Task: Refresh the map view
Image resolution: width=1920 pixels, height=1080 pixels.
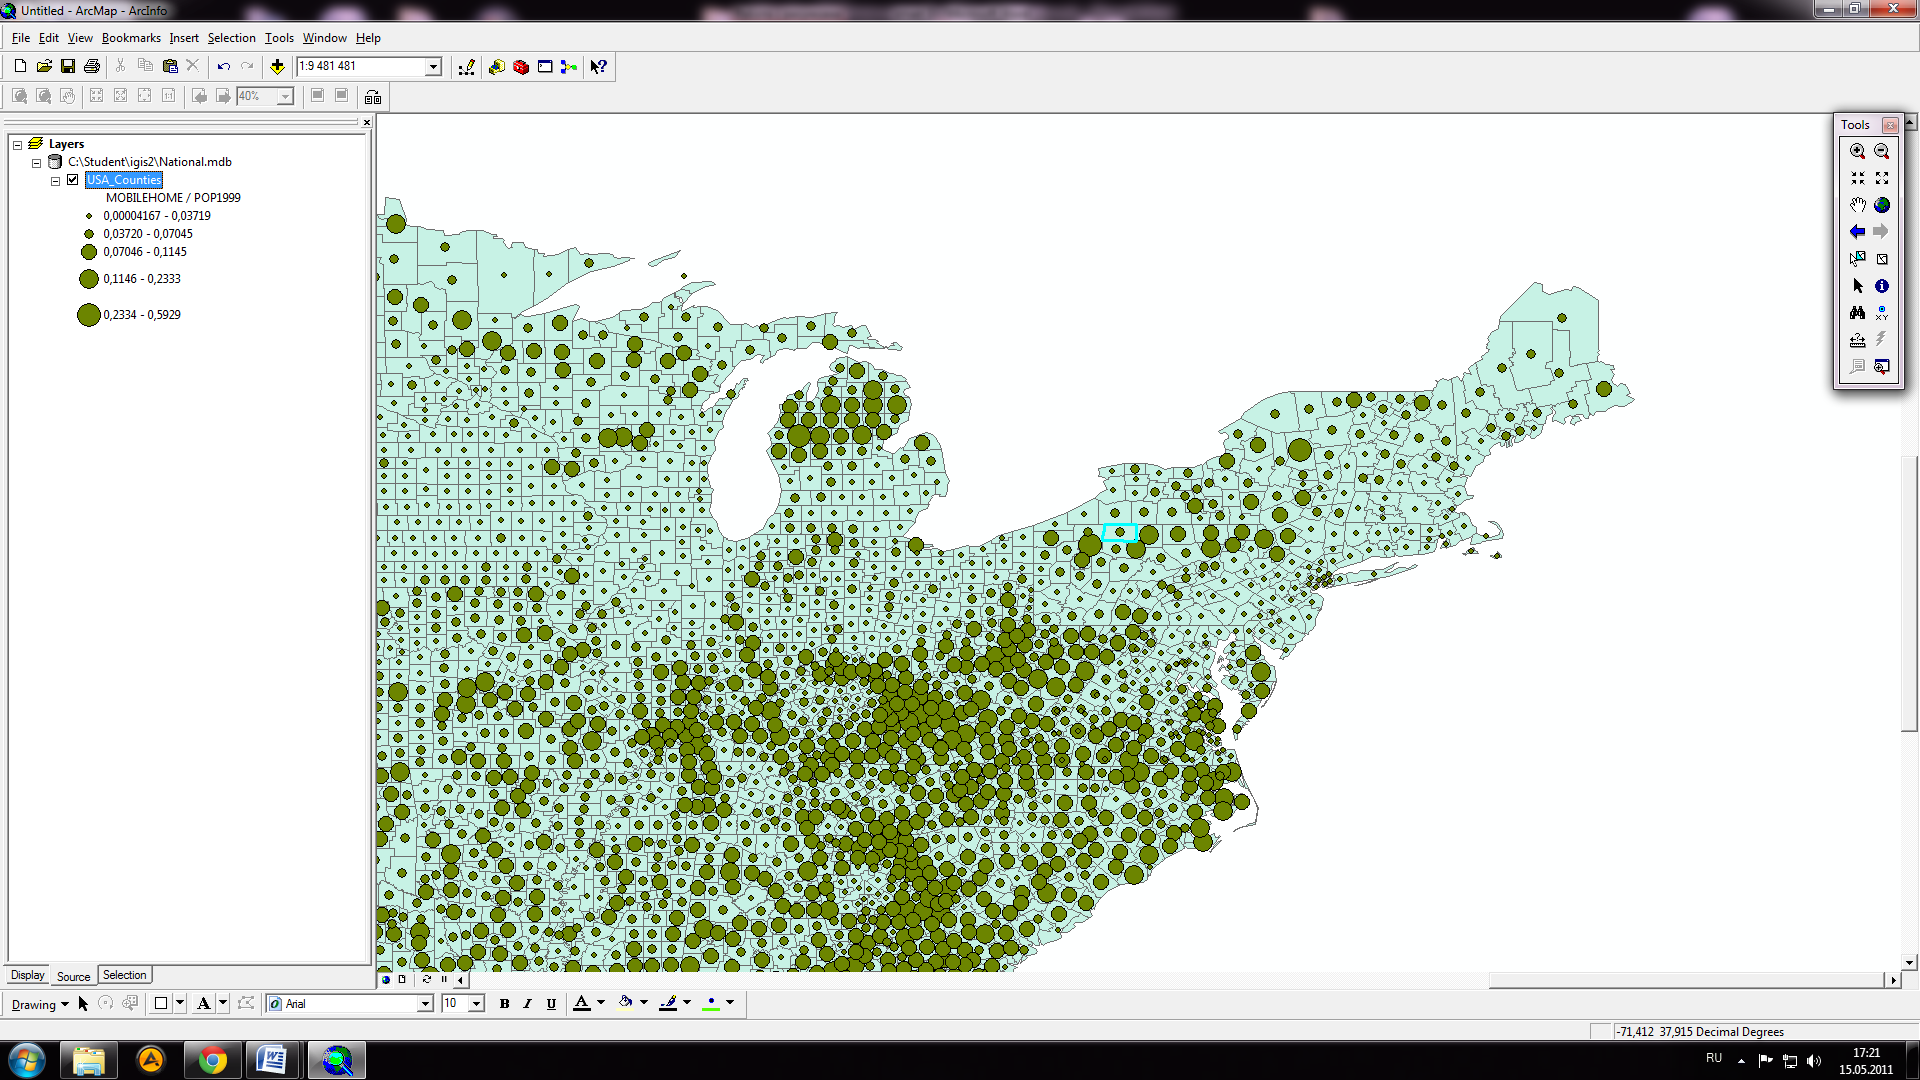Action: point(427,980)
